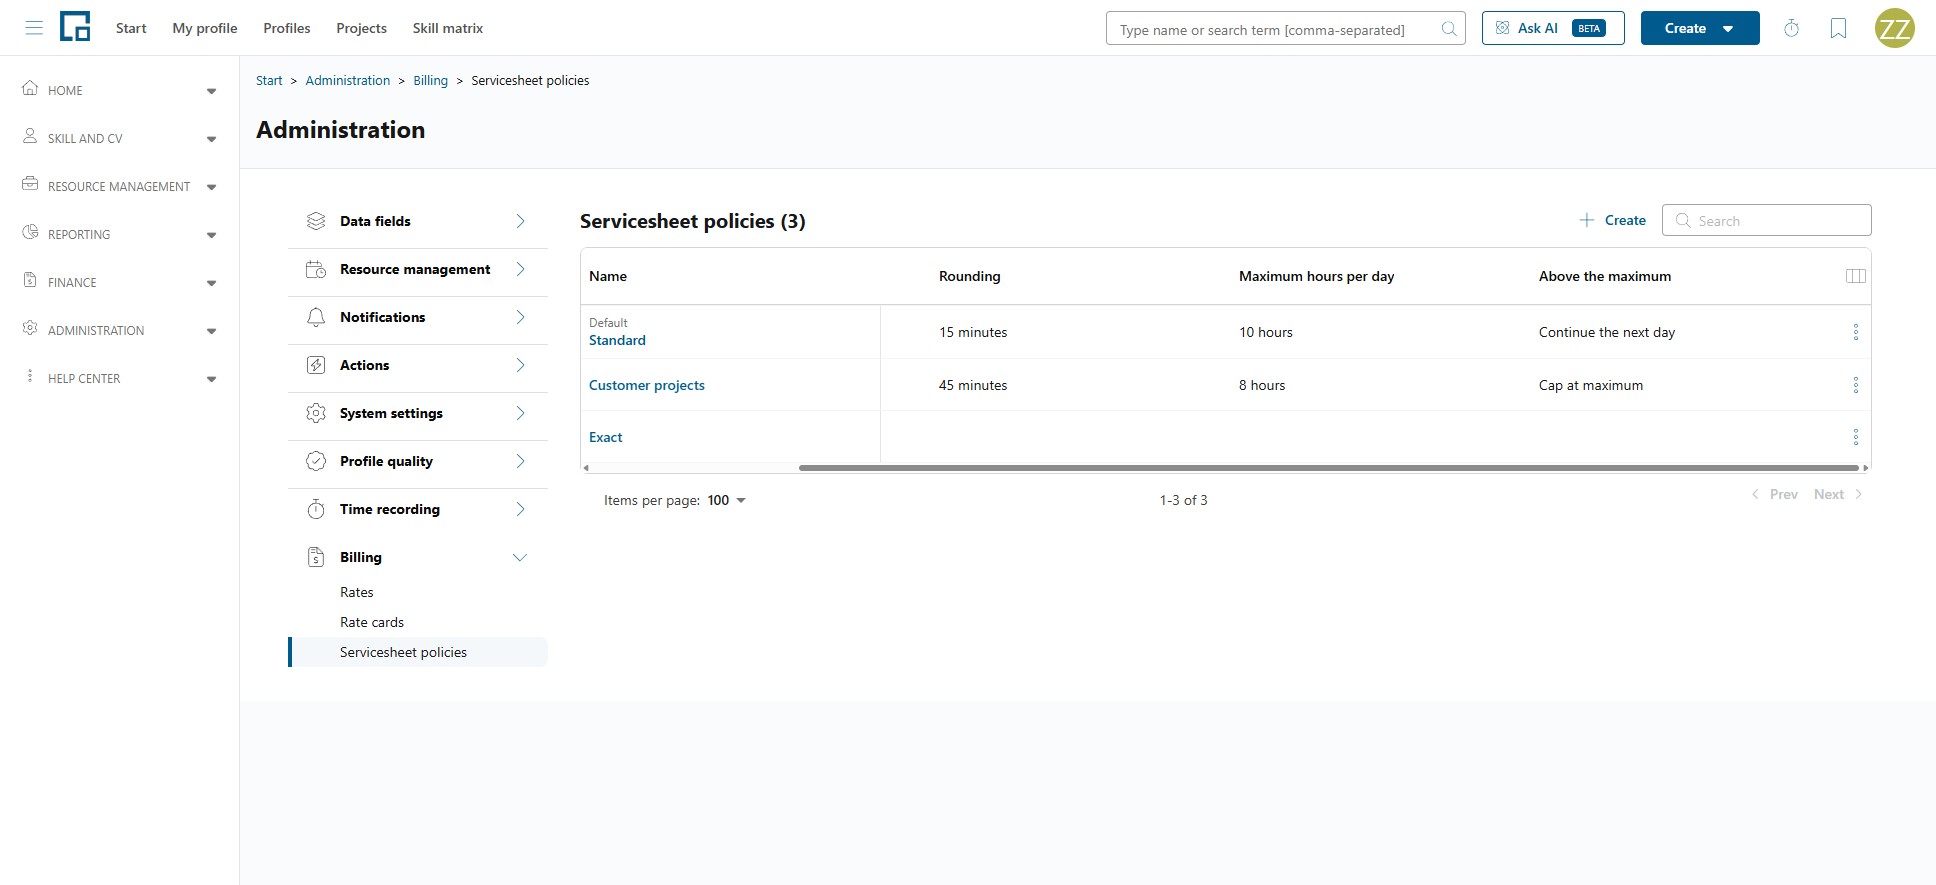
Task: Open the ZZ user avatar
Action: coord(1894,28)
